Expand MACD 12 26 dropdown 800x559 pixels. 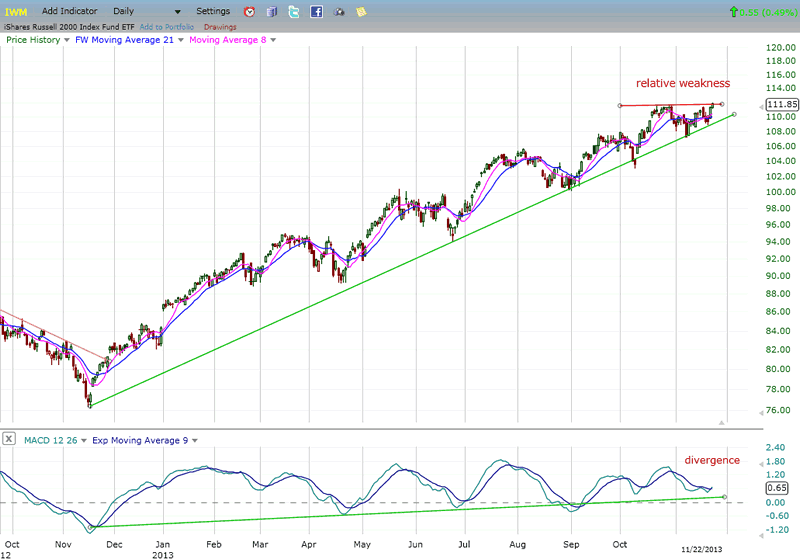84,441
